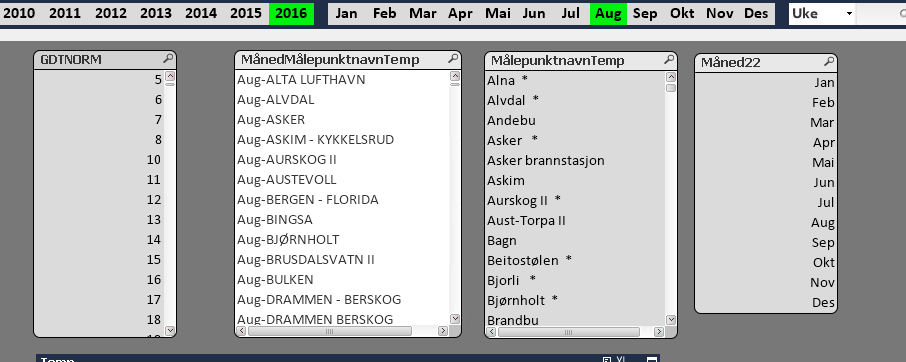Select value 15 in GDTNORM

(99, 259)
